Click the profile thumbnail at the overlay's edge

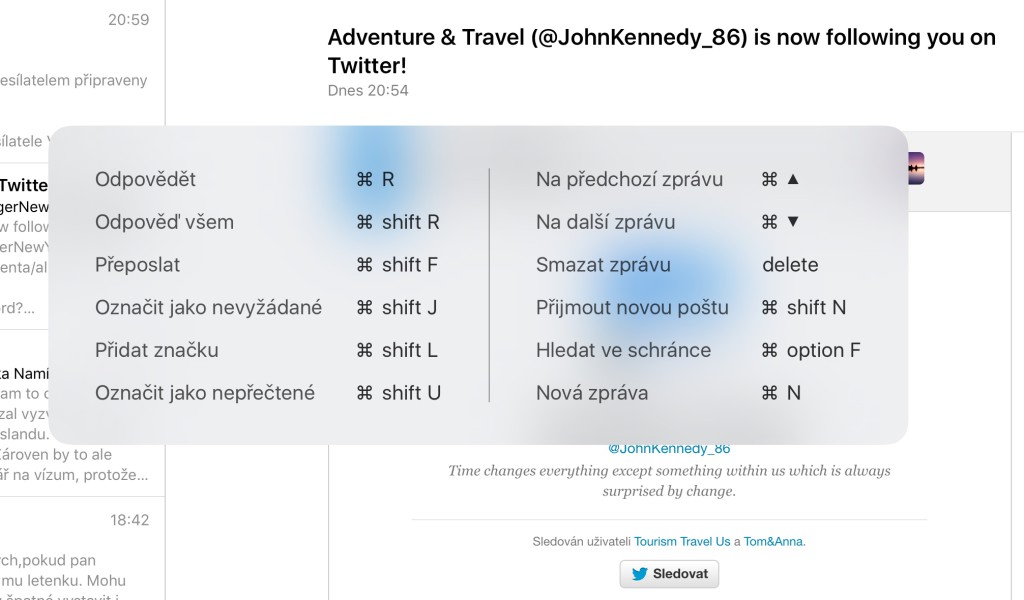[x=915, y=168]
